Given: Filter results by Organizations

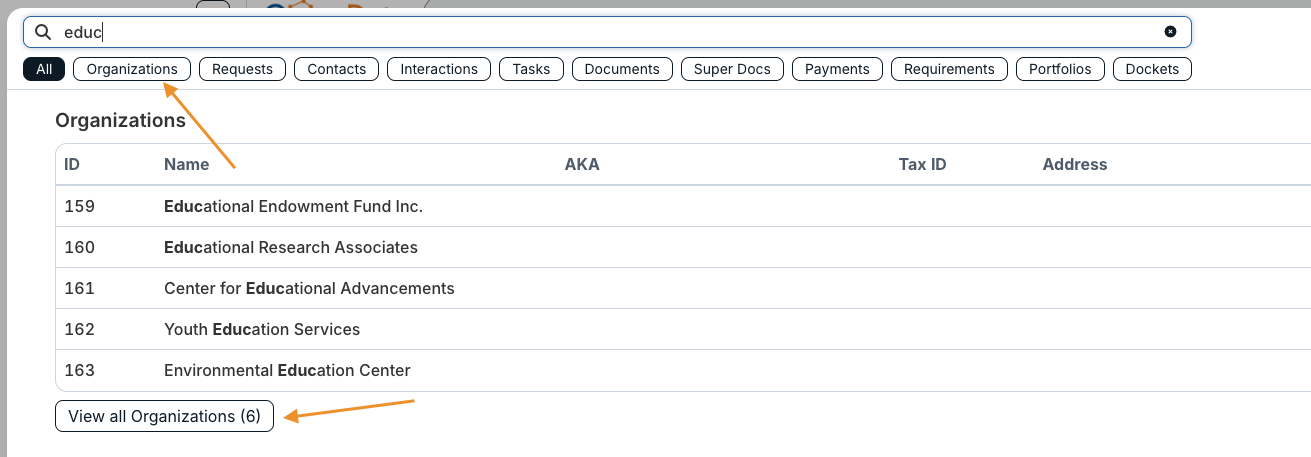Looking at the screenshot, I should 132,69.
